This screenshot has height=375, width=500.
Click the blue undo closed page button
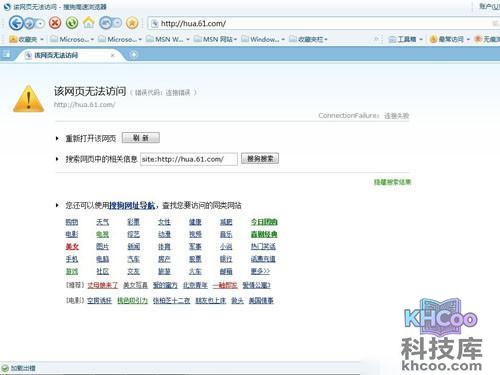pos(106,23)
